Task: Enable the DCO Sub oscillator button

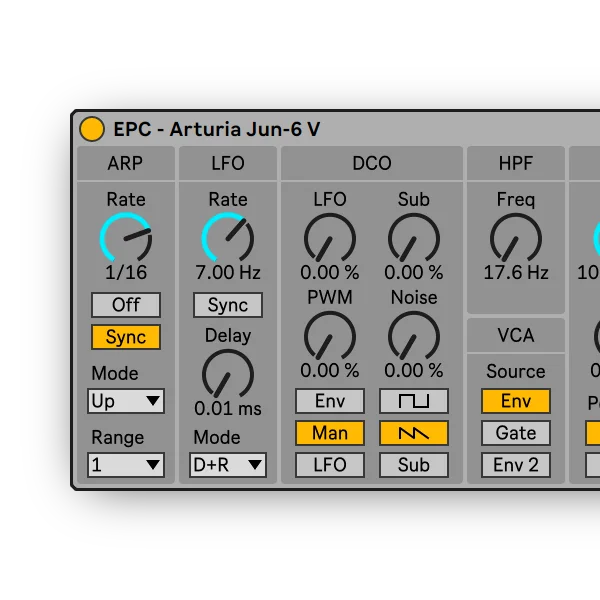Action: 414,465
